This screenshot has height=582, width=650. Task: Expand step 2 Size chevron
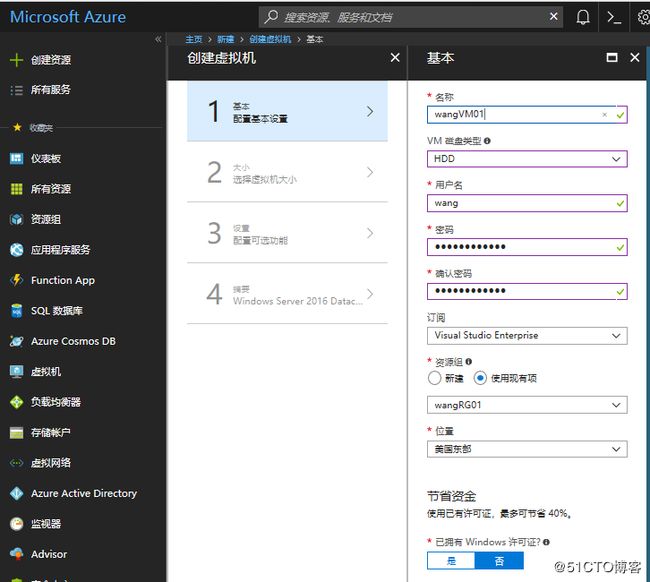370,172
